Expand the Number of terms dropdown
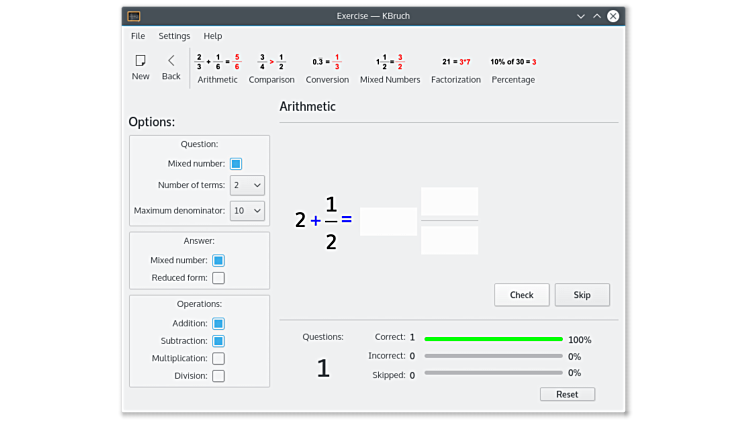 tap(247, 185)
